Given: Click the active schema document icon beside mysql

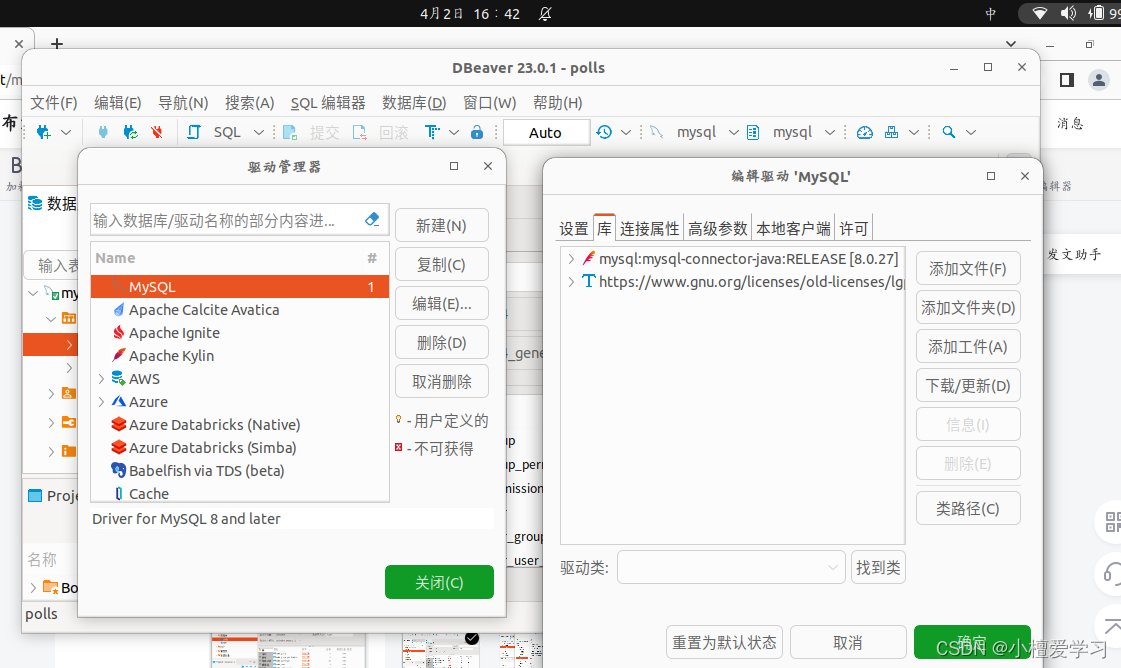Looking at the screenshot, I should [x=753, y=132].
